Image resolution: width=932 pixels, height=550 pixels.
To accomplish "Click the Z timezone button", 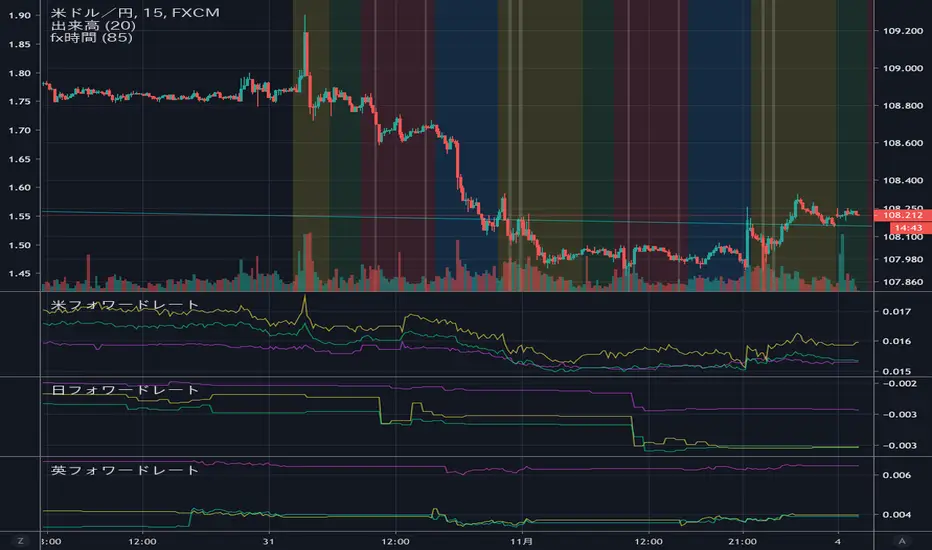I will [x=21, y=541].
